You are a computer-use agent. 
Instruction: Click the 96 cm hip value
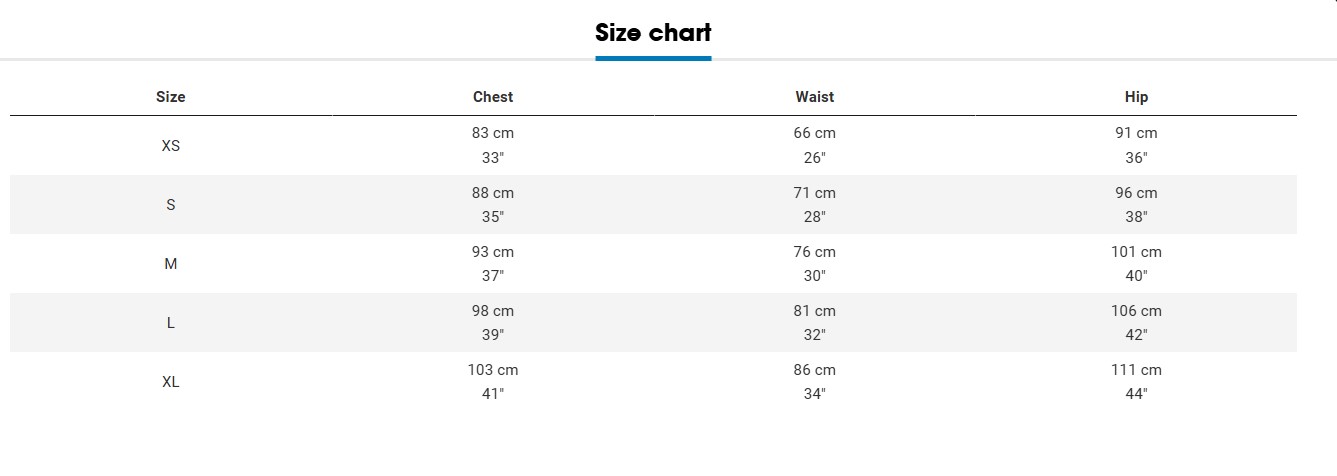tap(1136, 193)
